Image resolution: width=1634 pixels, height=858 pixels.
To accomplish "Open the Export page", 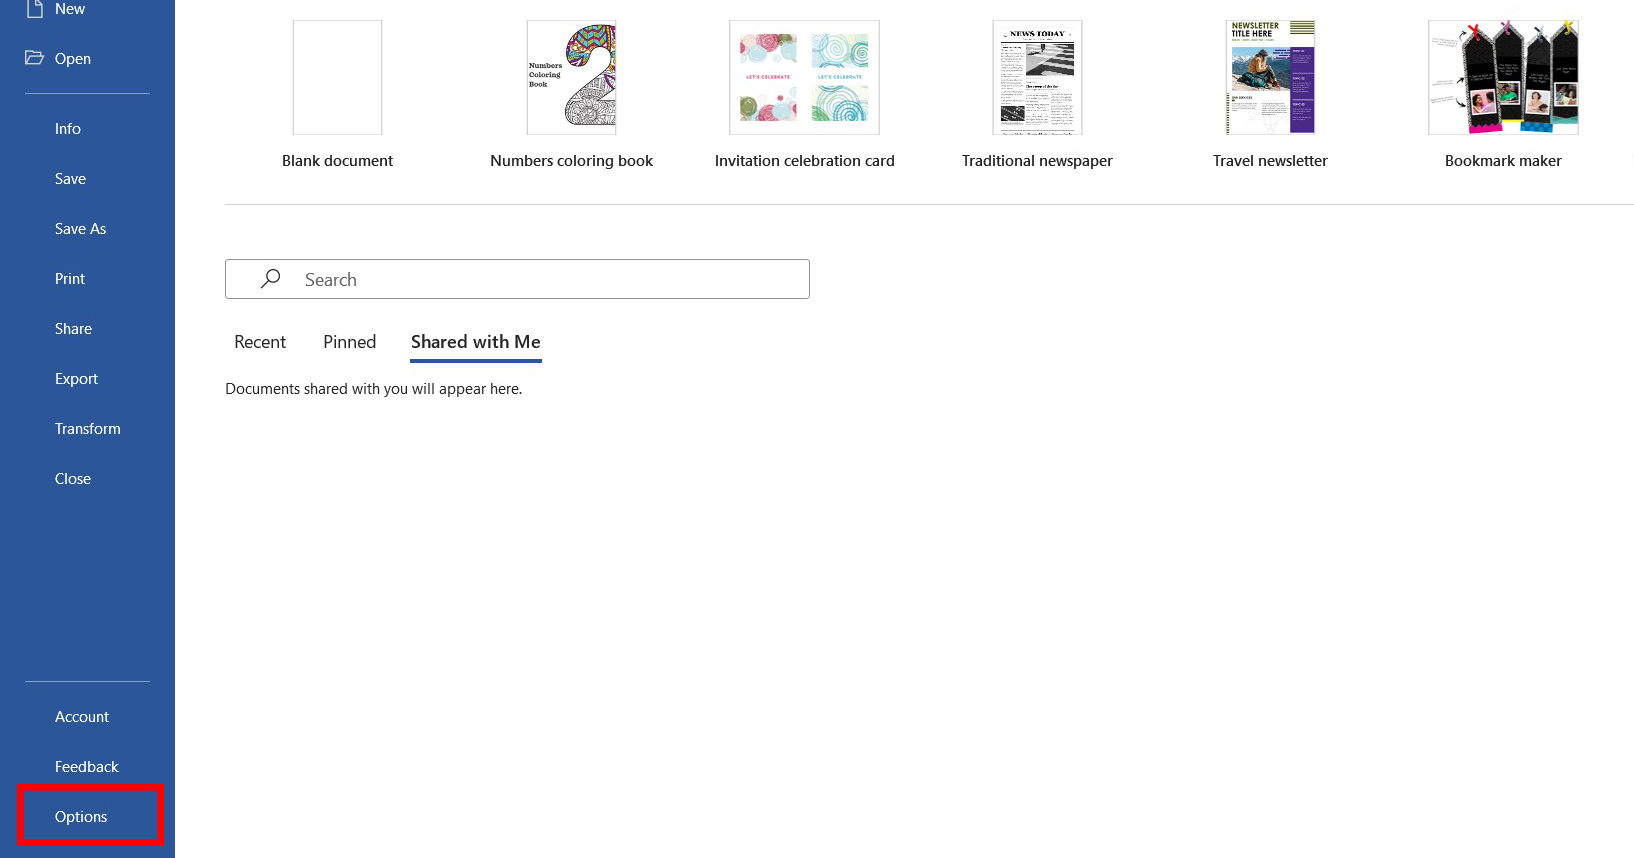I will pyautogui.click(x=76, y=379).
